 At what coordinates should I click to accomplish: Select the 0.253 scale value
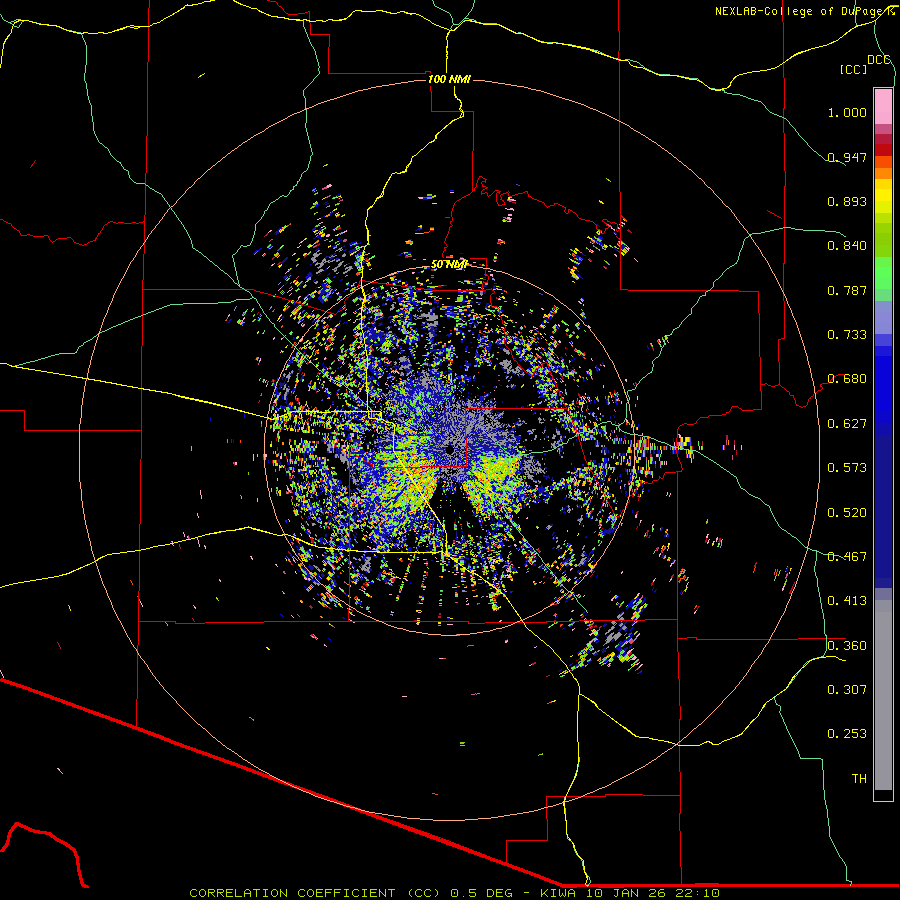[x=847, y=734]
